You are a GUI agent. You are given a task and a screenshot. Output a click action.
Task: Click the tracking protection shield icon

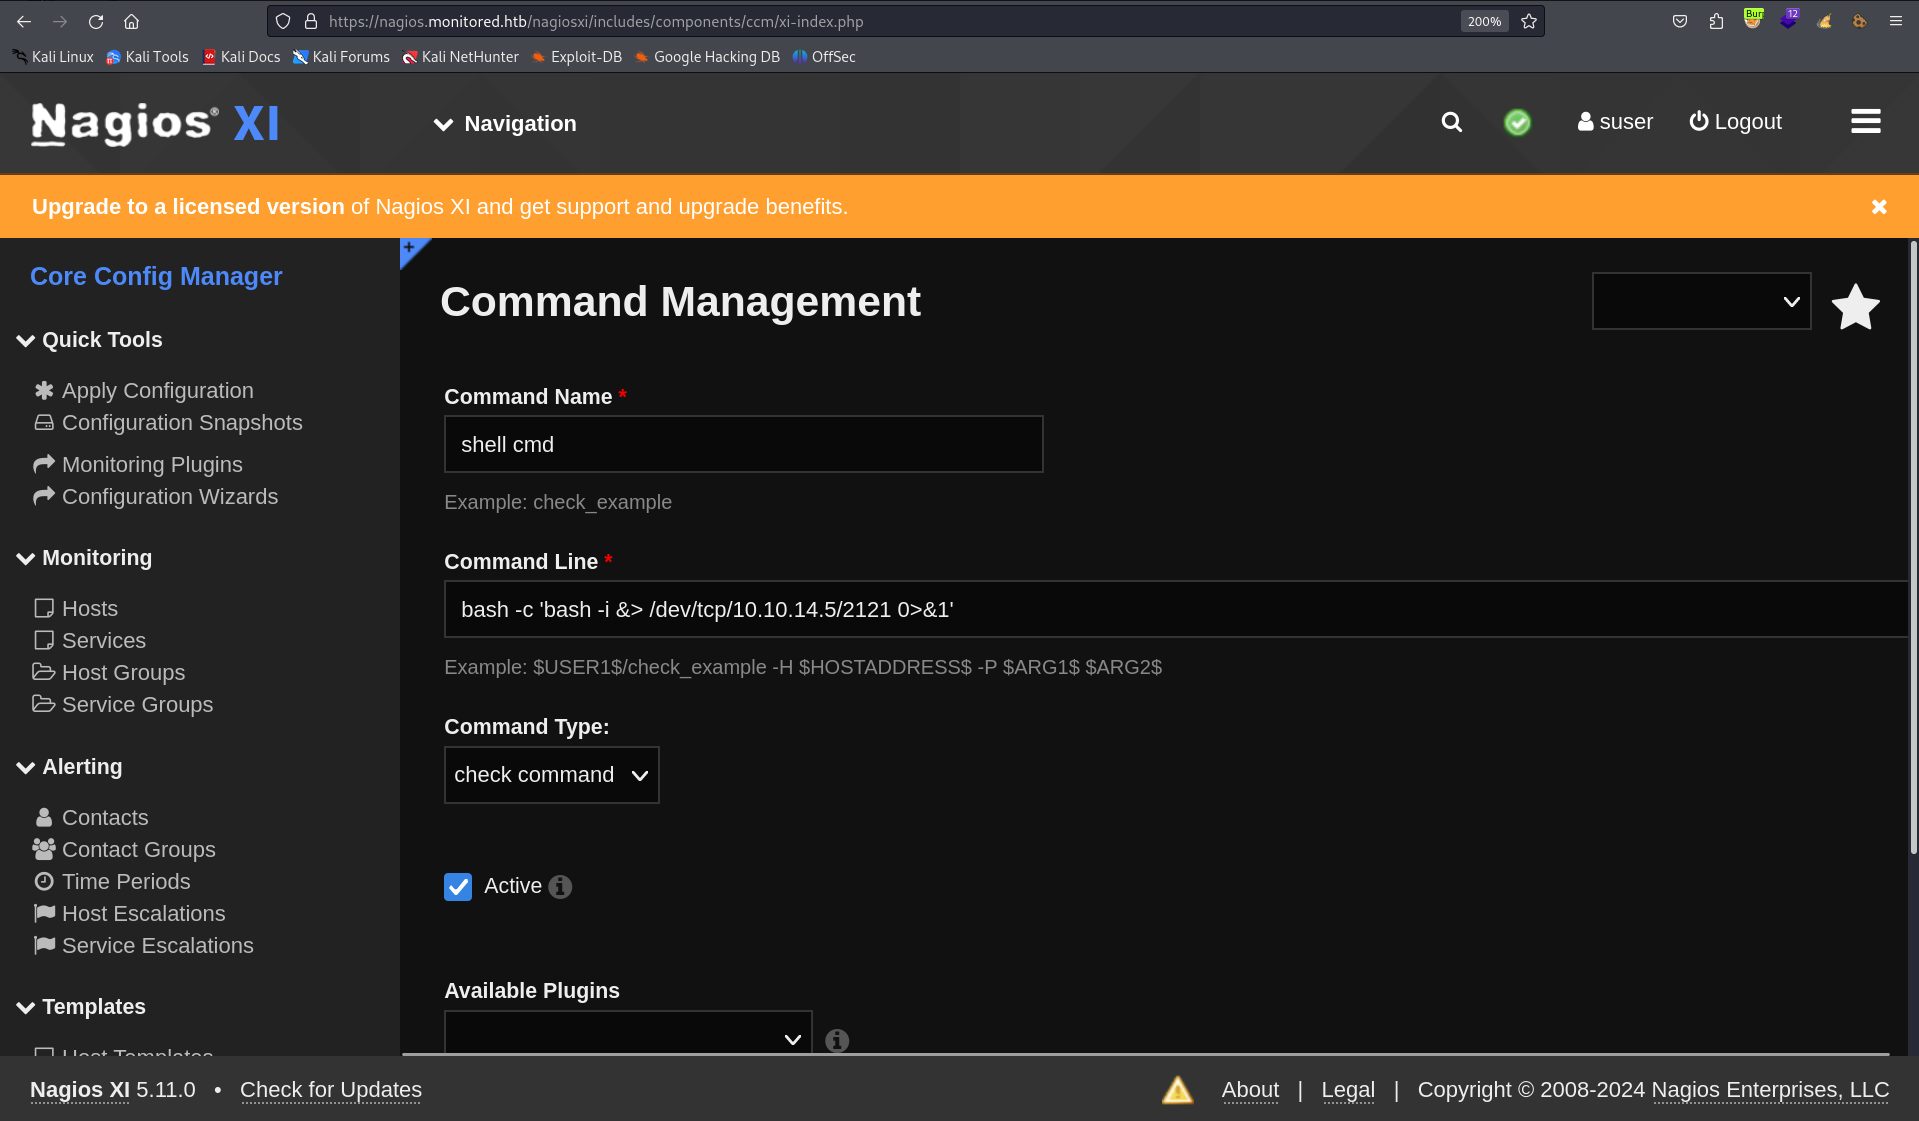pos(283,21)
